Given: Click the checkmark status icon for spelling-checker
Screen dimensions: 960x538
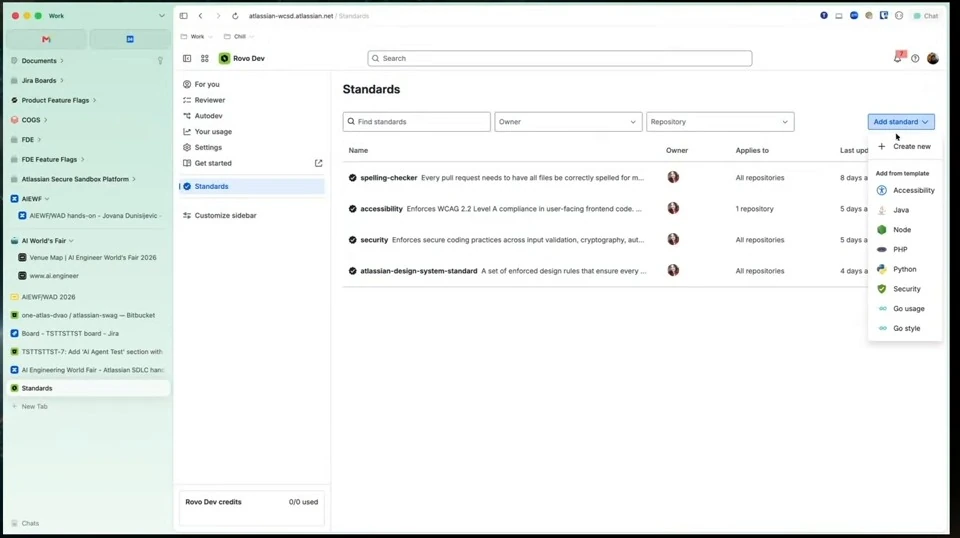Looking at the screenshot, I should (x=353, y=177).
